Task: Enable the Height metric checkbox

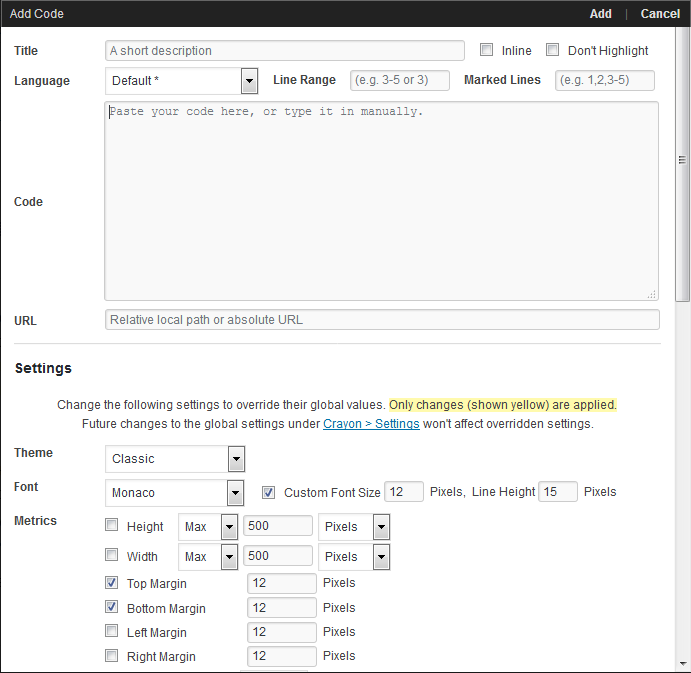Action: 111,525
